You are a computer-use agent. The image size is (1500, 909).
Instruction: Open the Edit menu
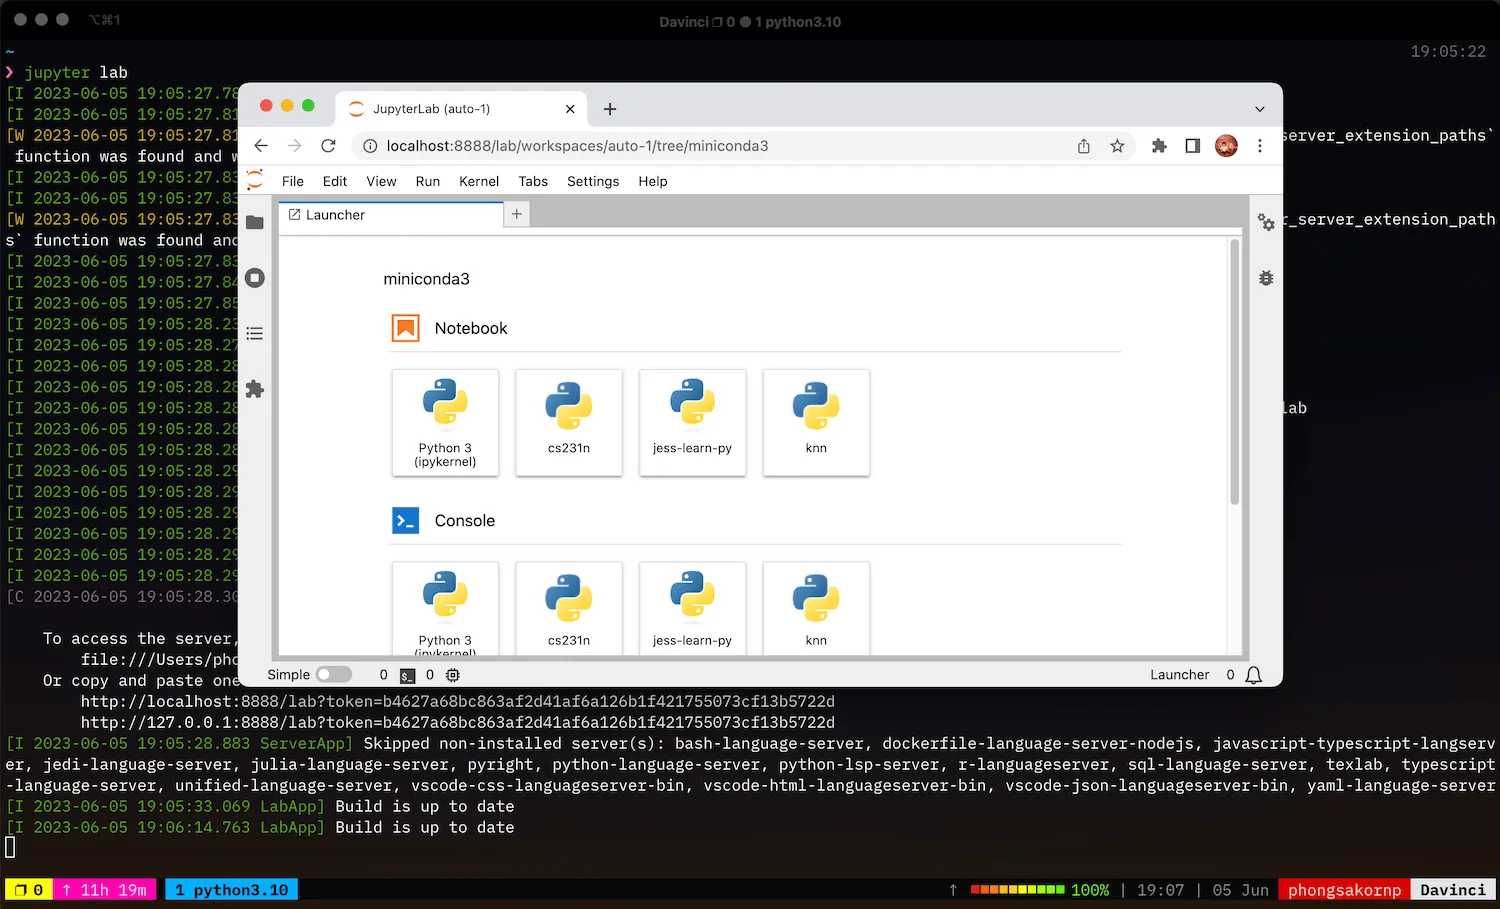[335, 181]
